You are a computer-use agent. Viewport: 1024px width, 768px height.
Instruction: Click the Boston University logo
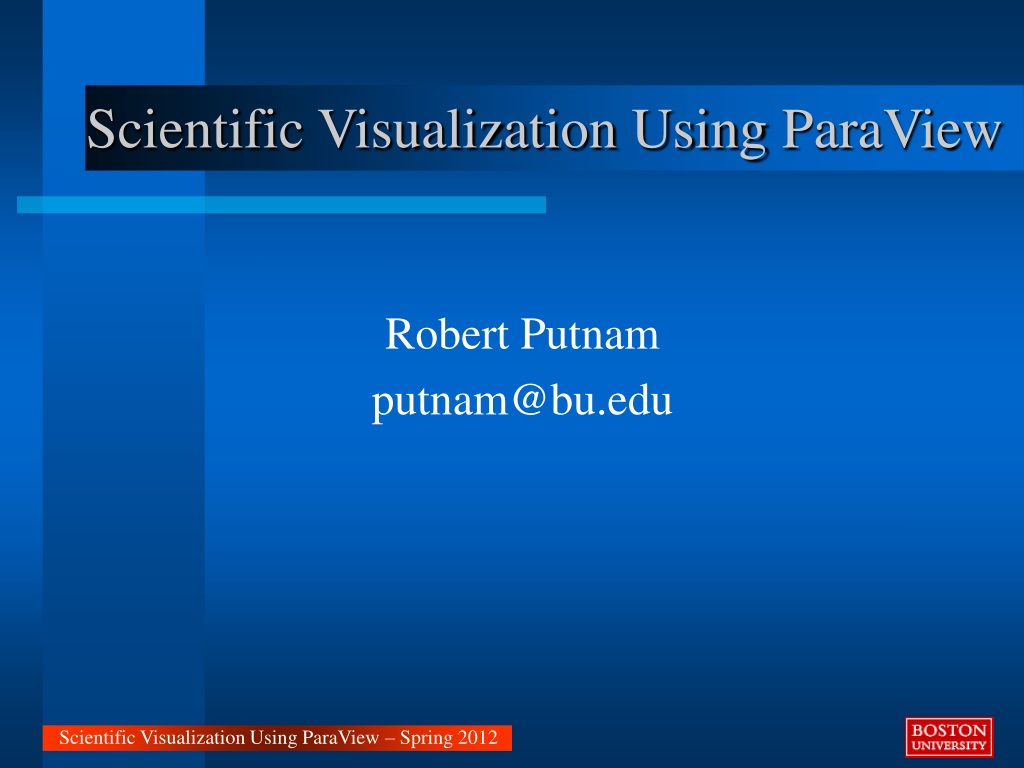pyautogui.click(x=949, y=737)
